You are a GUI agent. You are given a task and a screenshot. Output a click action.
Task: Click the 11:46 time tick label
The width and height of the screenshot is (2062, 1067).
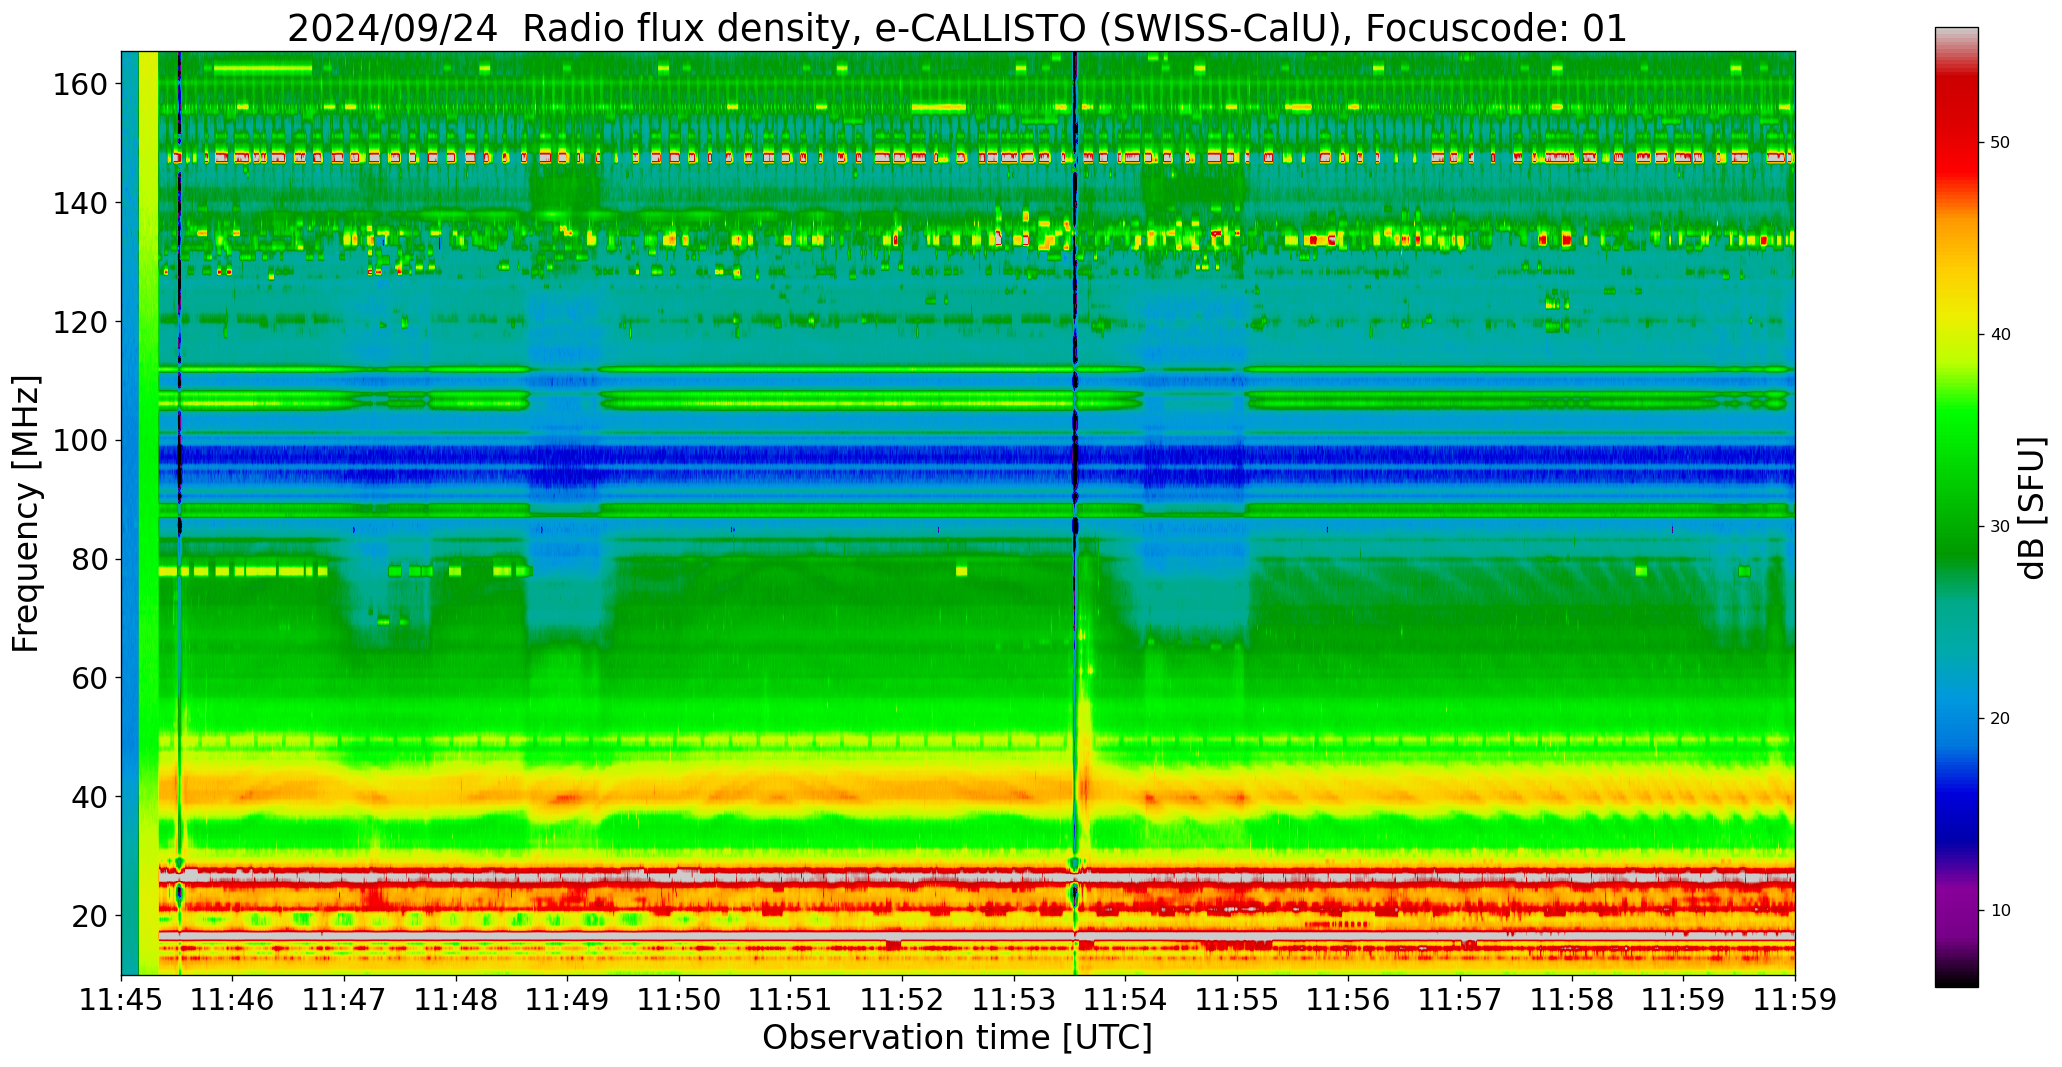pos(233,1000)
